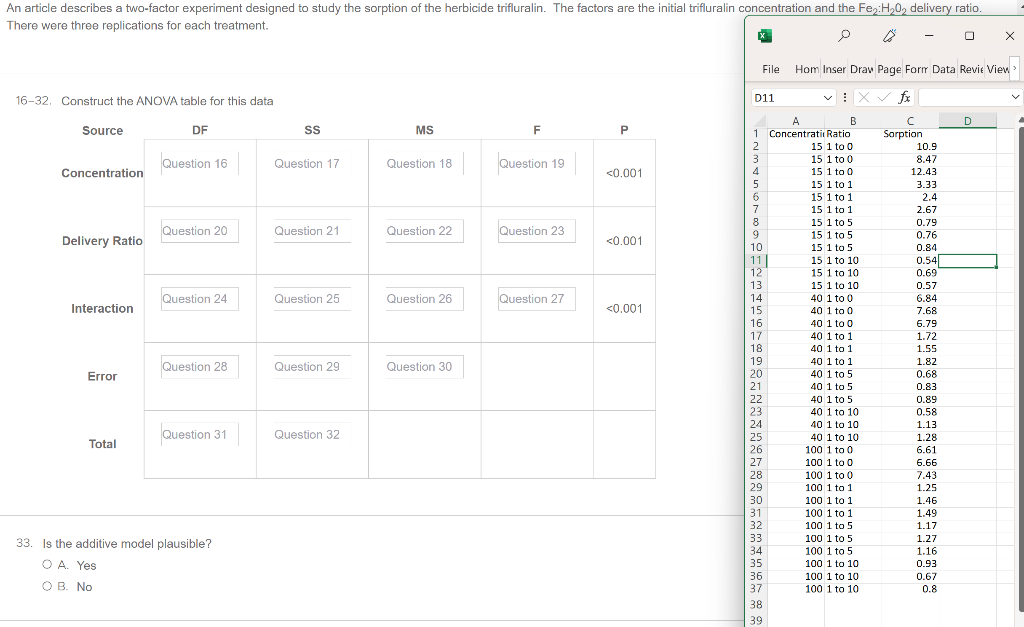Open the Name Box dropdown

coord(827,97)
